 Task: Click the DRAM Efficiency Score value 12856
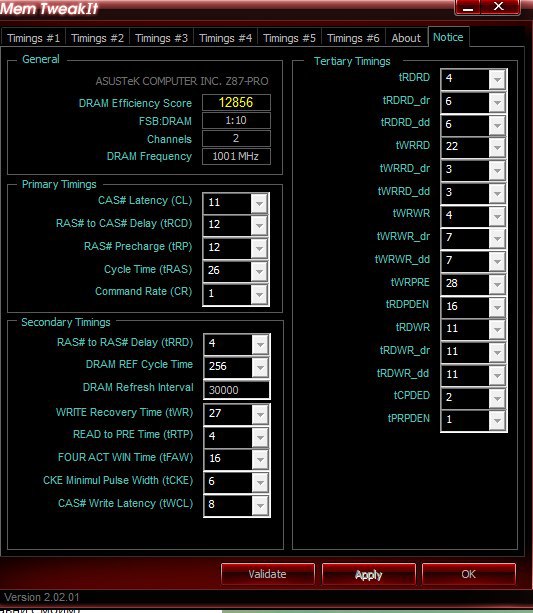(x=236, y=102)
